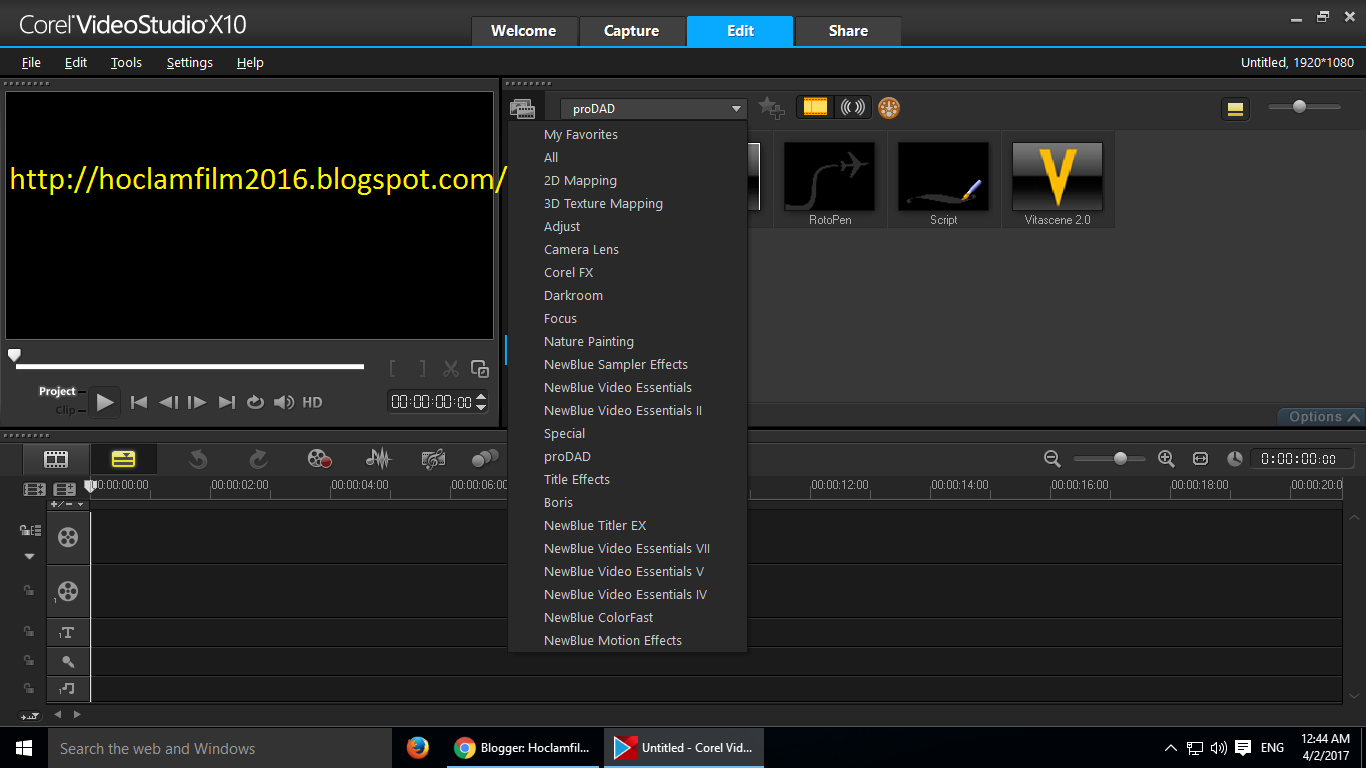Expand the Options panel

click(1320, 417)
